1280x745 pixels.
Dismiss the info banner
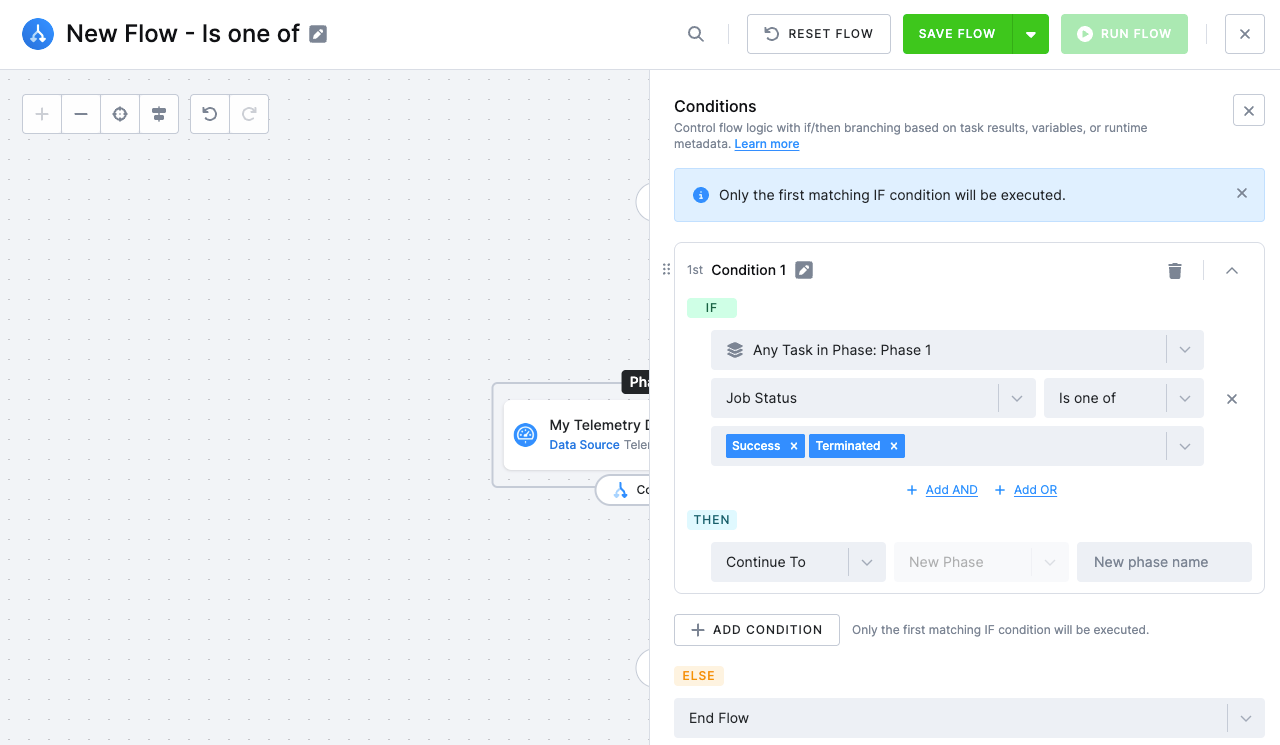(1242, 194)
